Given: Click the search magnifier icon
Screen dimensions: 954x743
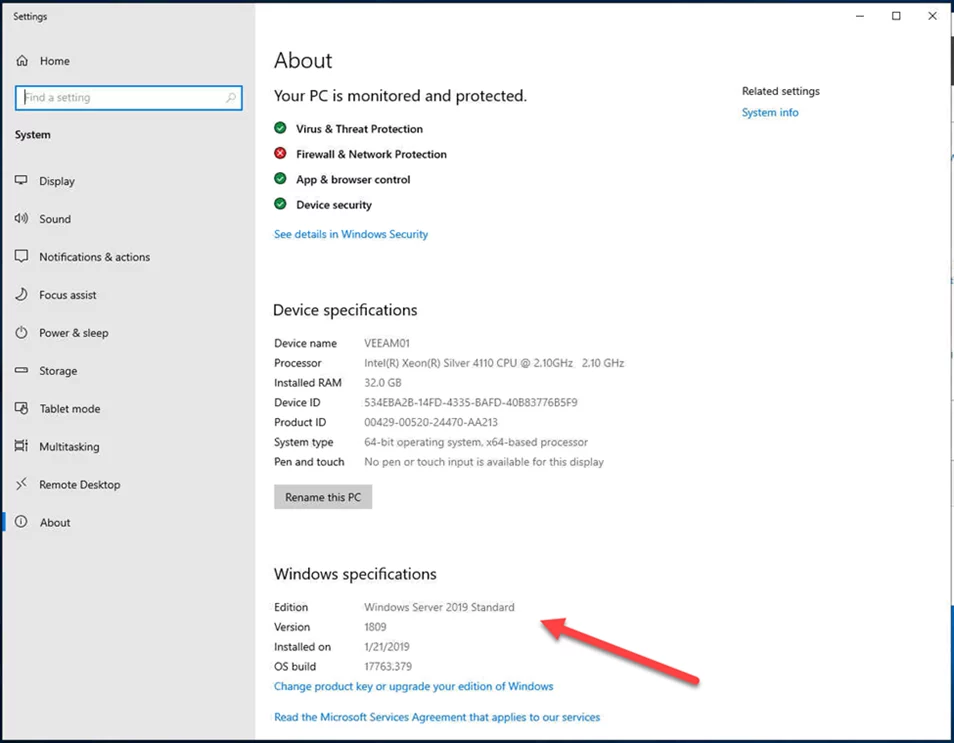Looking at the screenshot, I should (231, 98).
